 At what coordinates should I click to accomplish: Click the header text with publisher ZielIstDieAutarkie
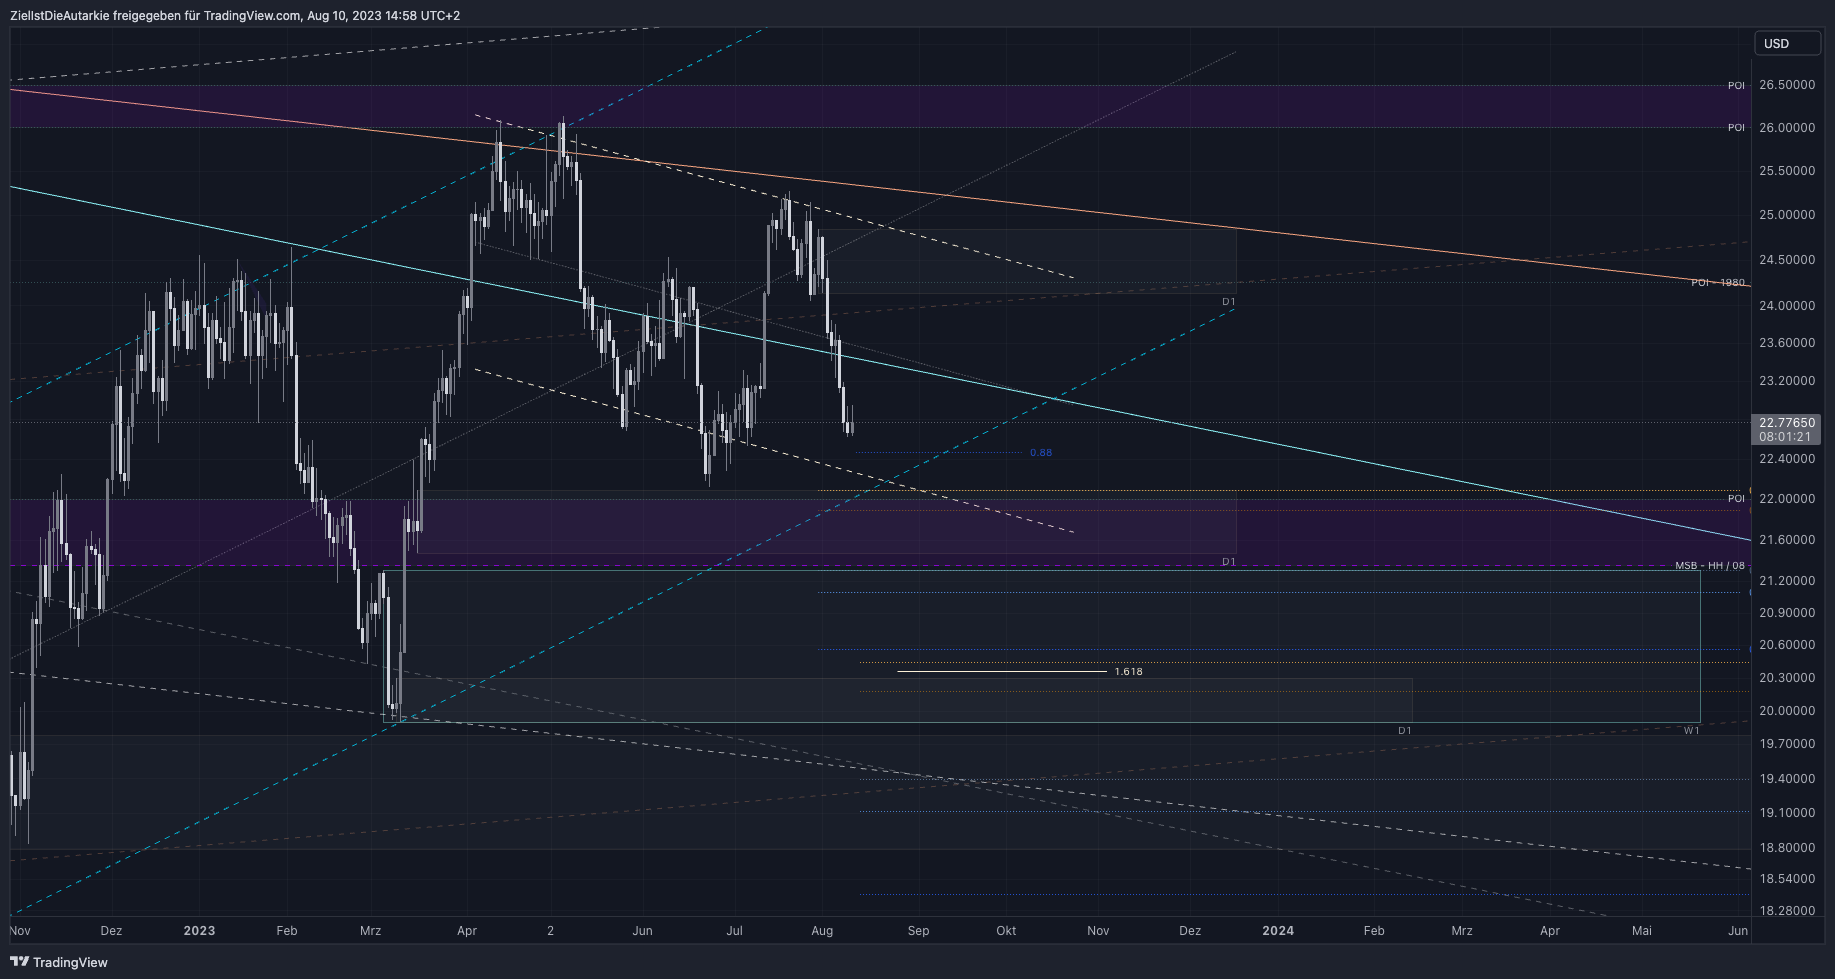[x=235, y=15]
